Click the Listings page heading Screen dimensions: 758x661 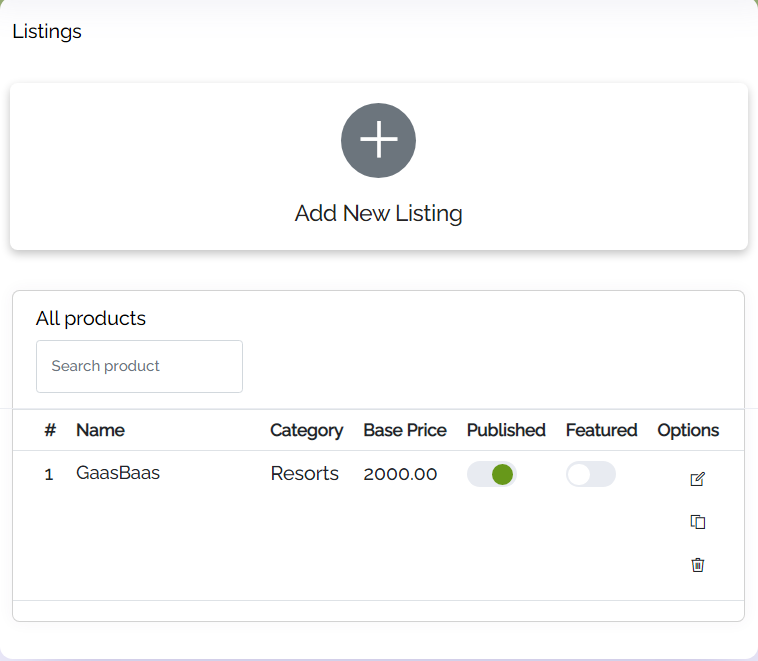click(x=47, y=31)
